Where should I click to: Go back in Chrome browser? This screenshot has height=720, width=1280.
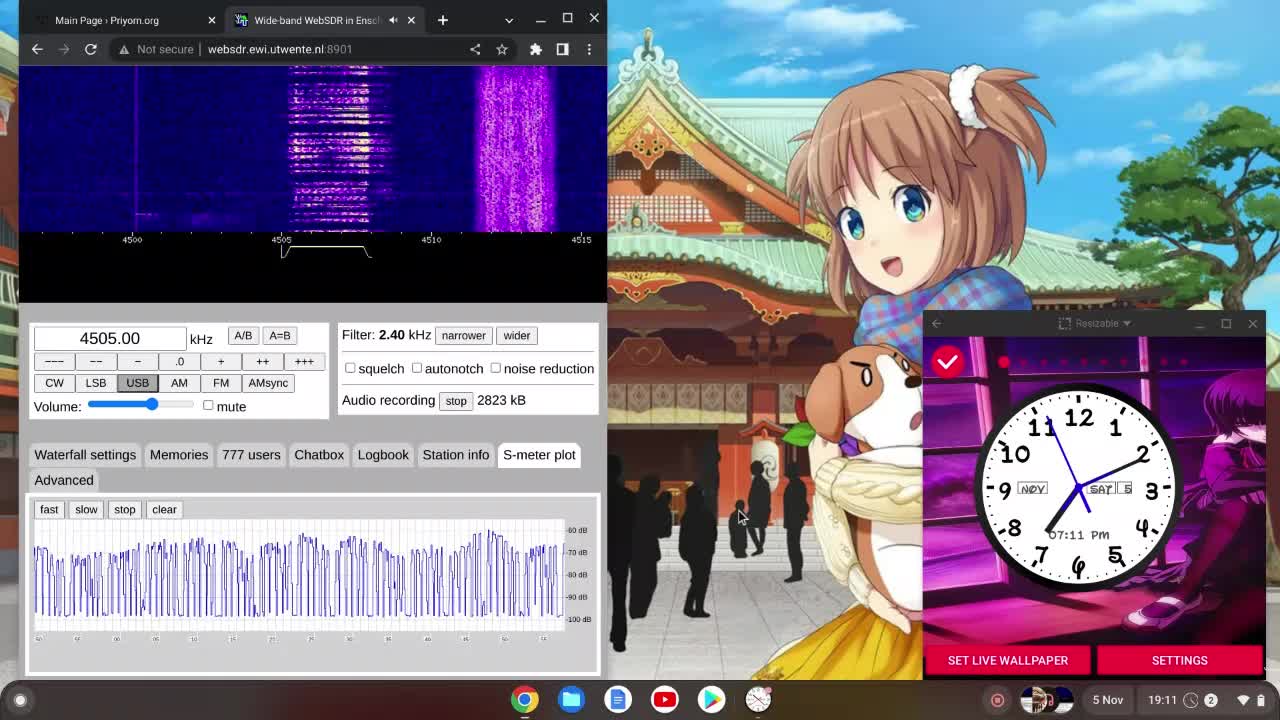coord(37,49)
